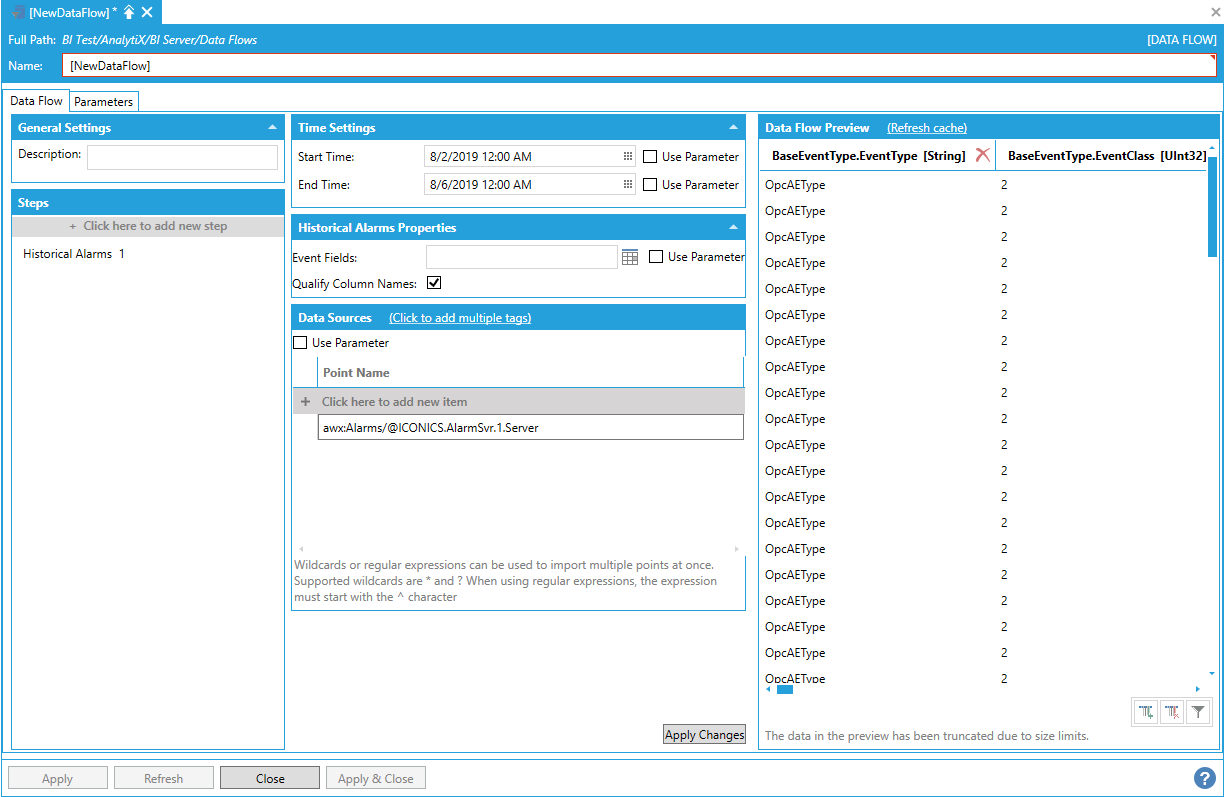Open the Event Fields table selector icon
This screenshot has width=1225, height=797.
(x=630, y=257)
